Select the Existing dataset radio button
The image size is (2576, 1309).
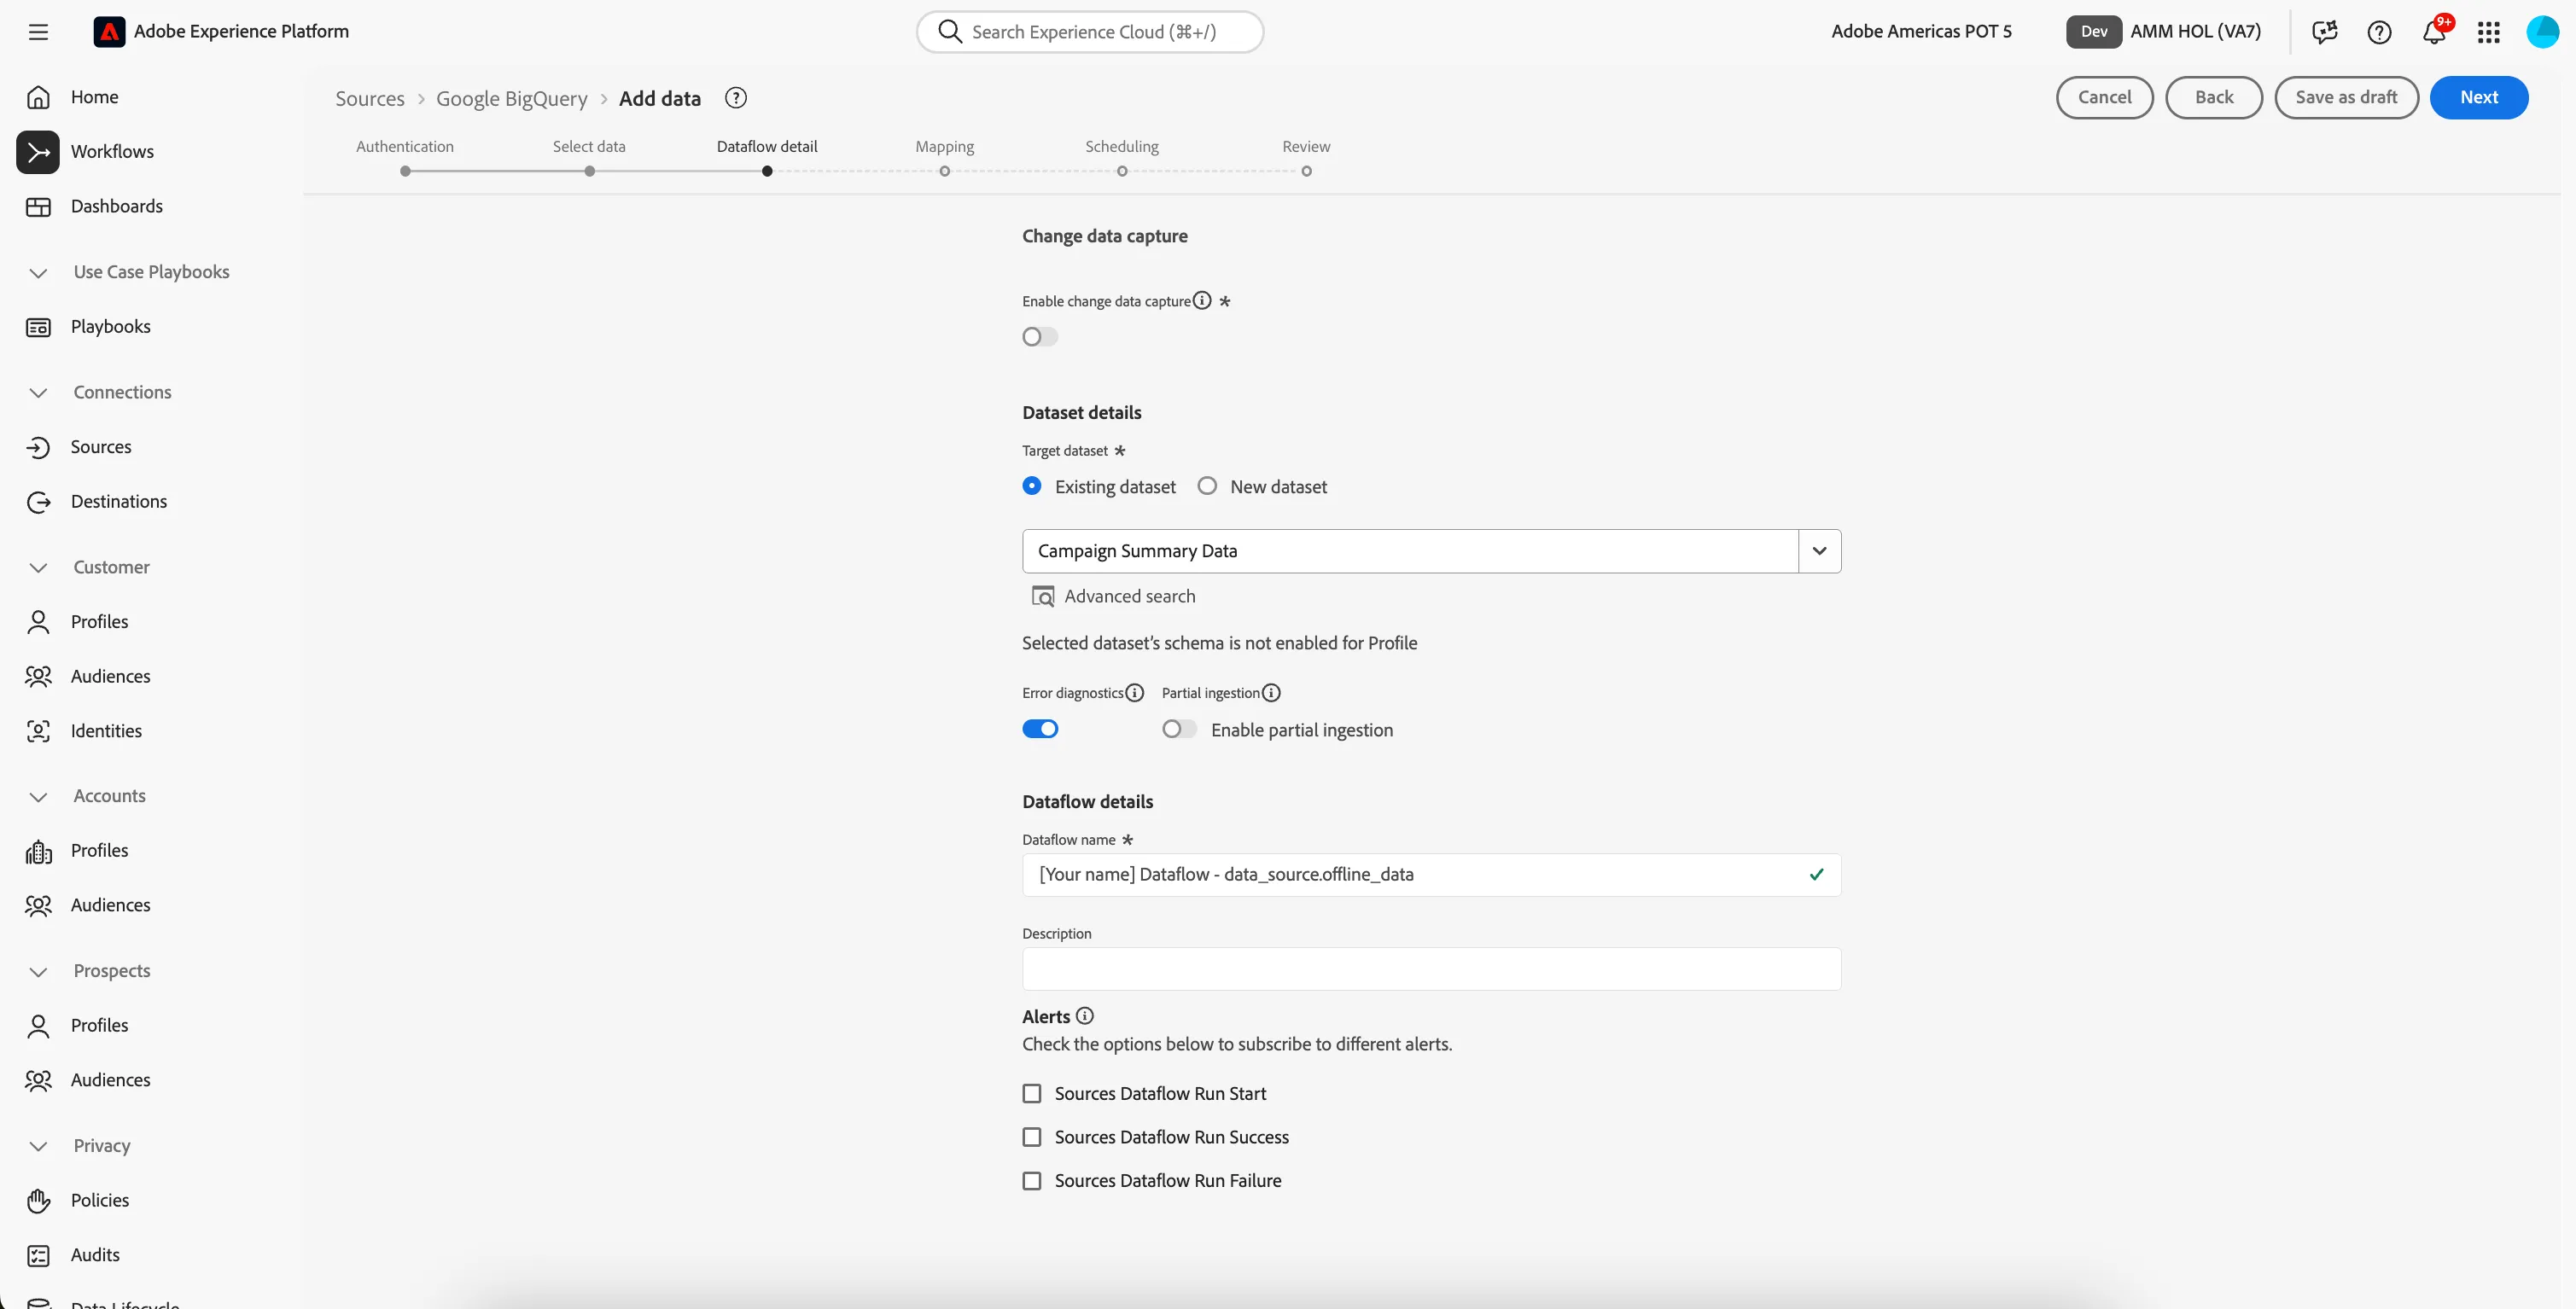point(1032,486)
